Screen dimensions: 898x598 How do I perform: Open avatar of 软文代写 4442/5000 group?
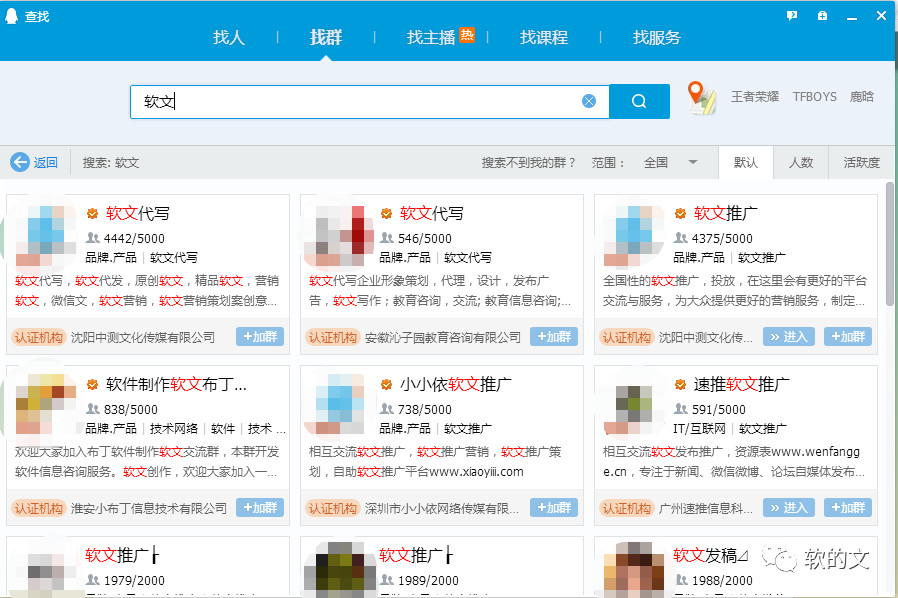coord(46,236)
